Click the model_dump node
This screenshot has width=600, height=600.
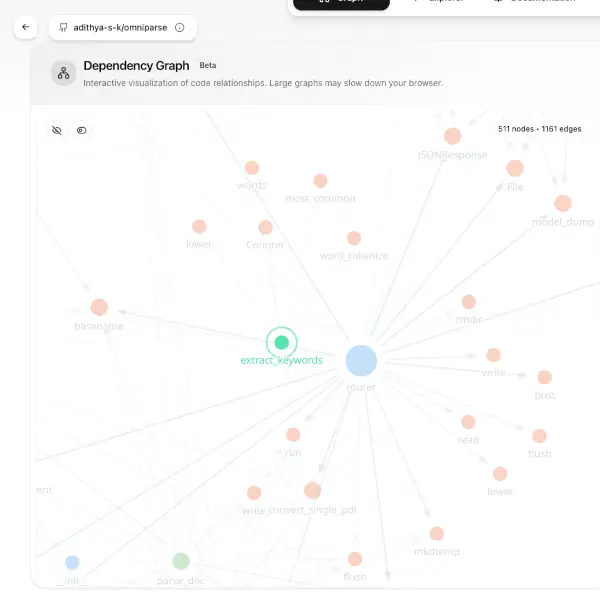[563, 203]
